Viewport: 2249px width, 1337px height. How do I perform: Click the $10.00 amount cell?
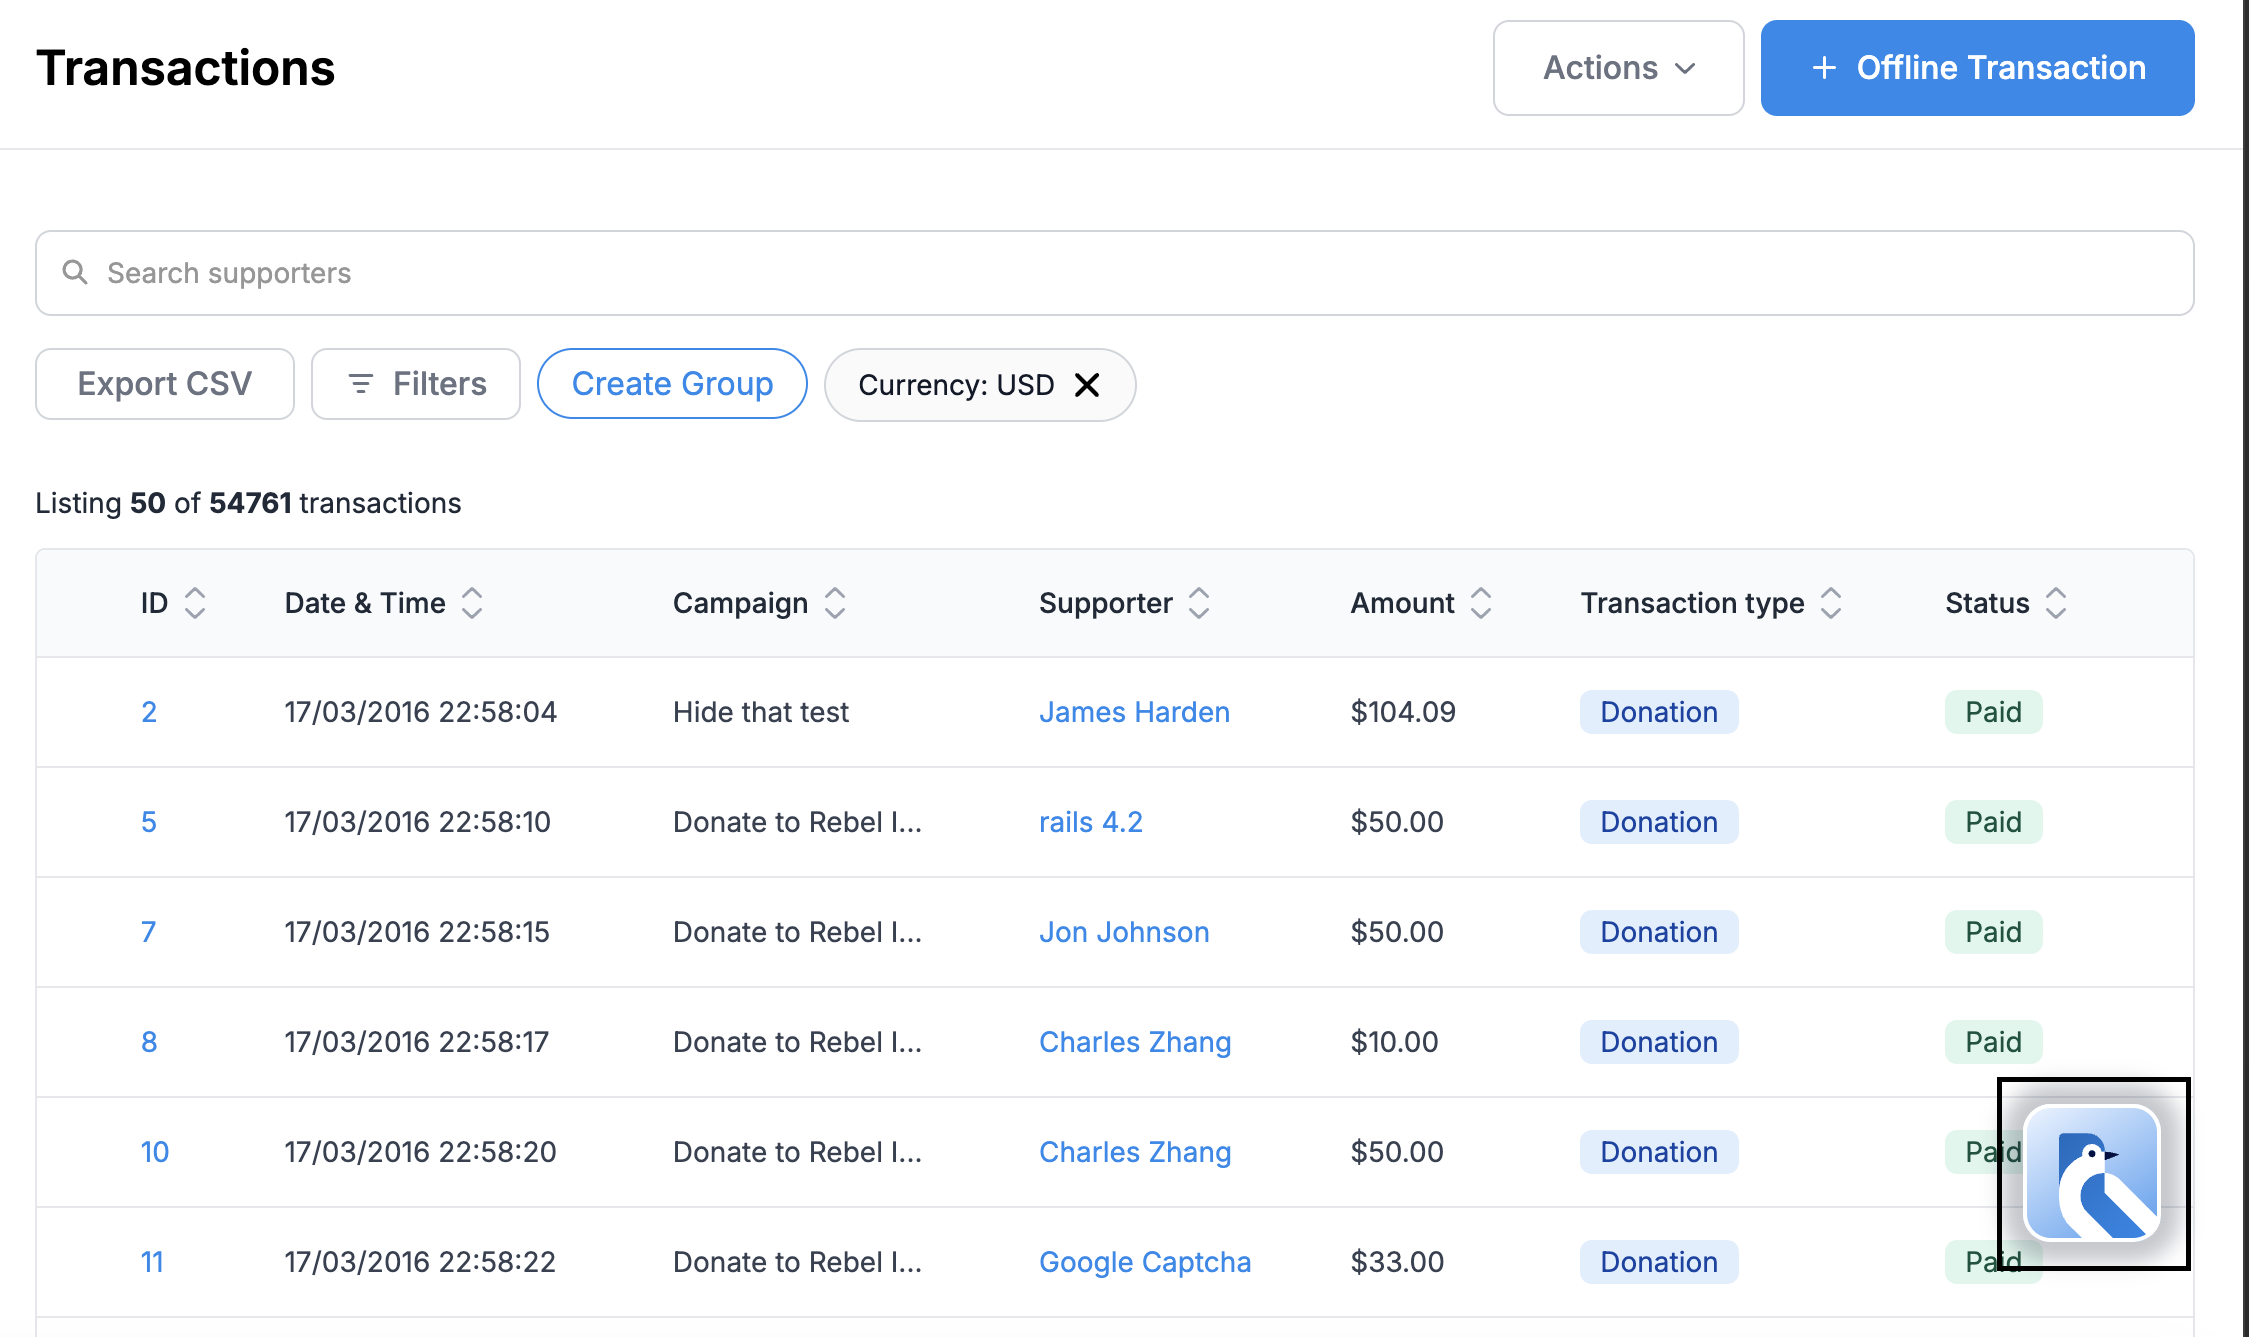1394,1042
